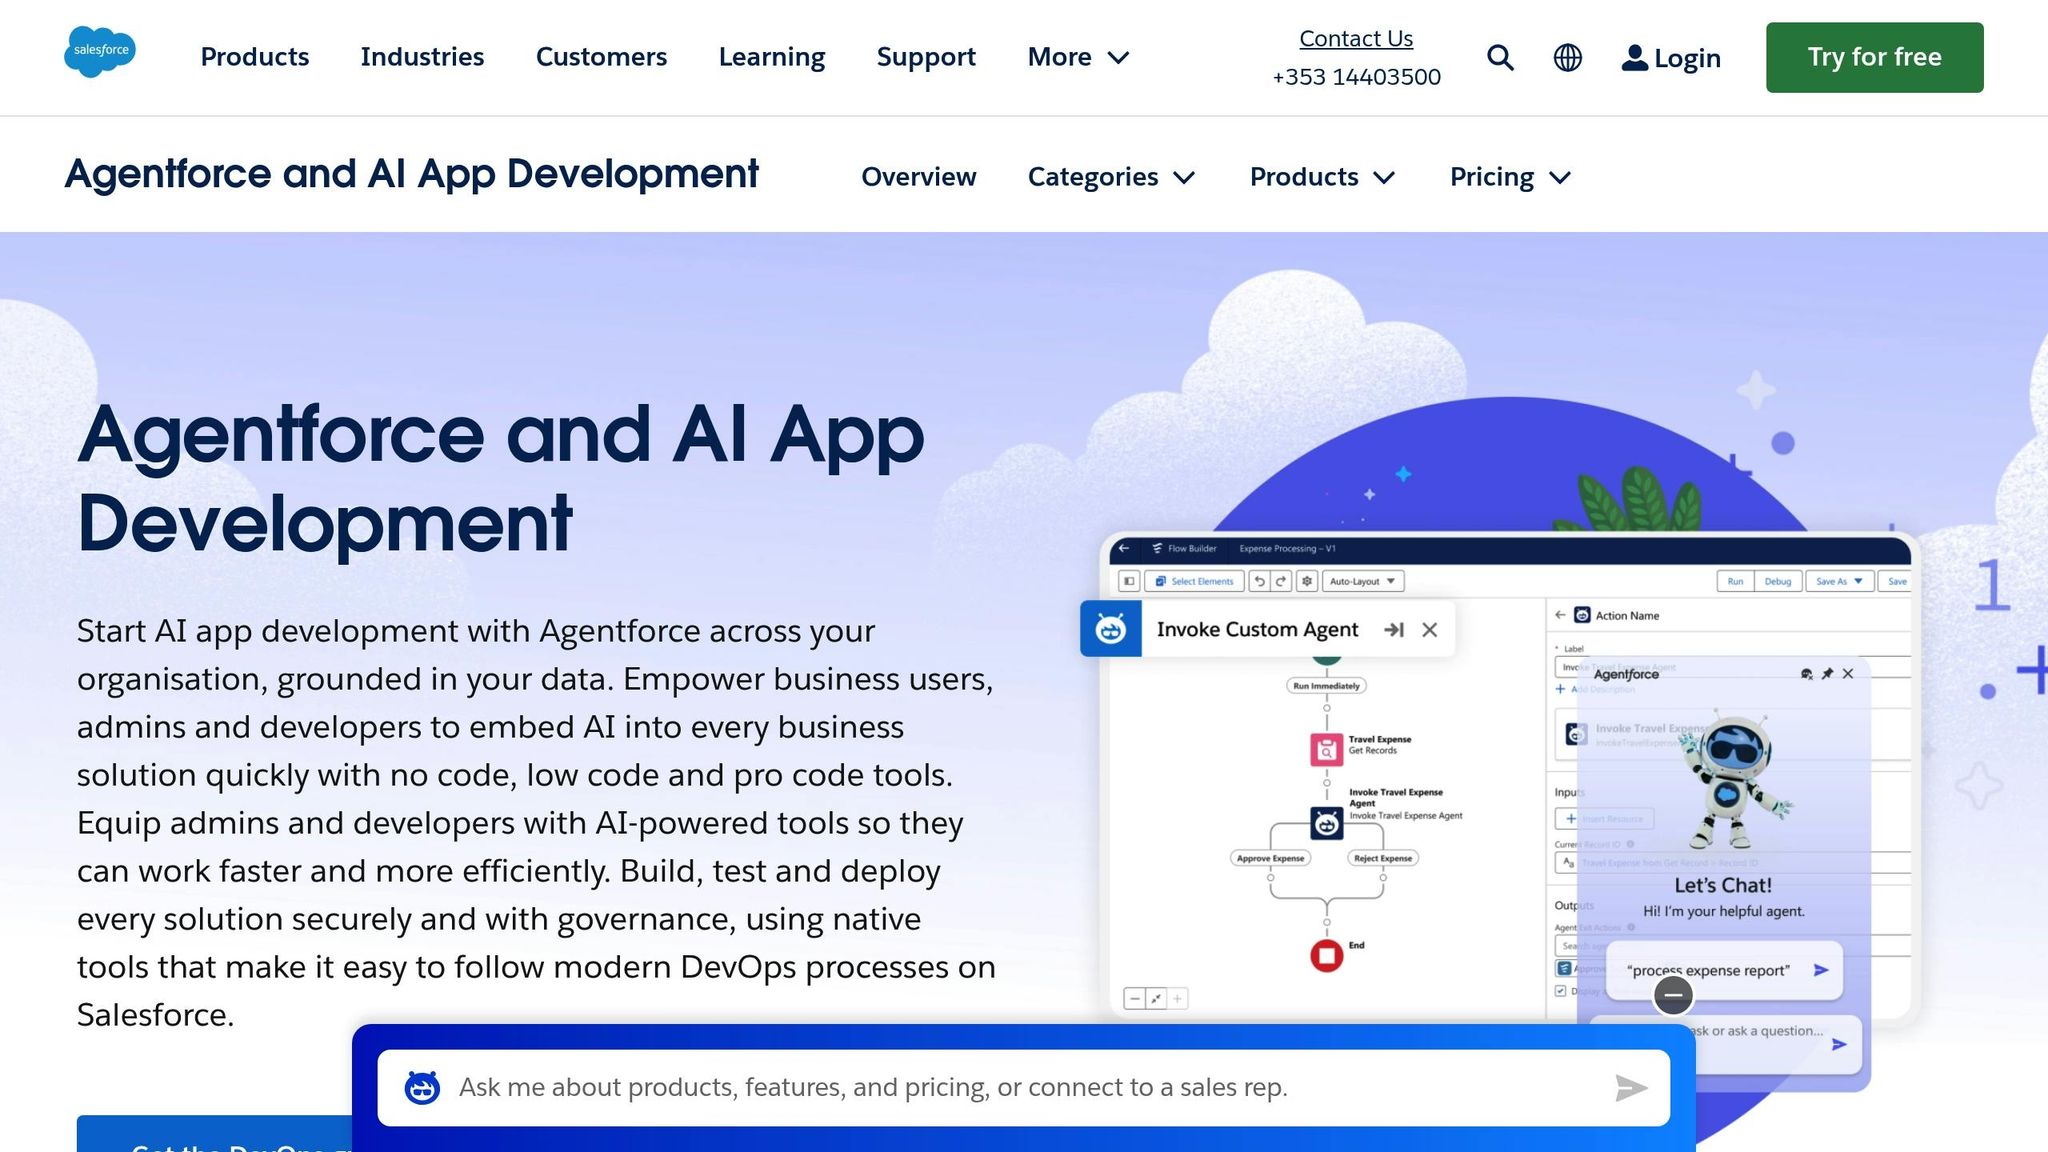Click the minus minimize chat circle button
2048x1152 pixels.
tap(1673, 995)
